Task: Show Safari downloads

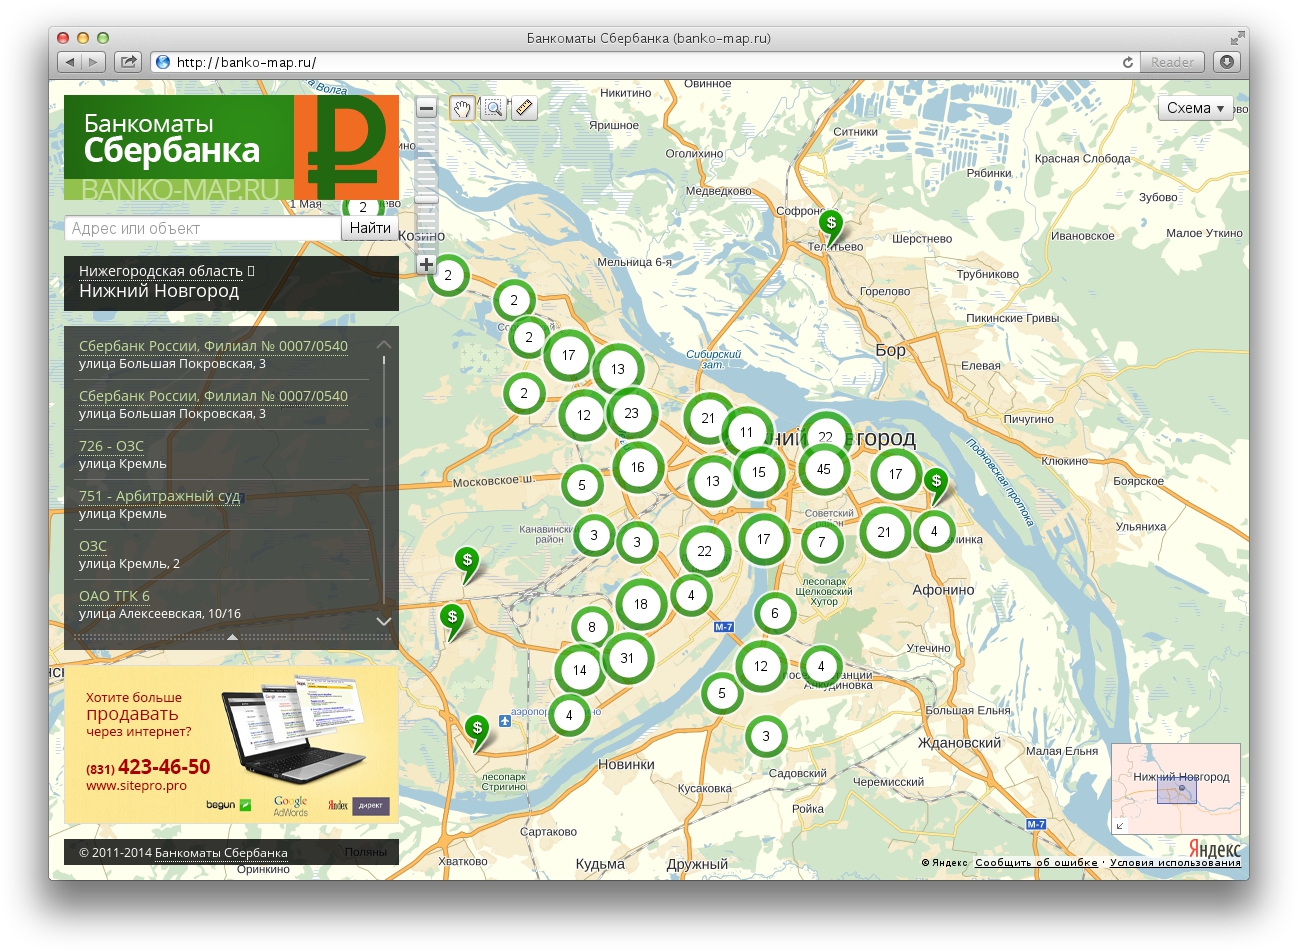Action: (x=1227, y=62)
